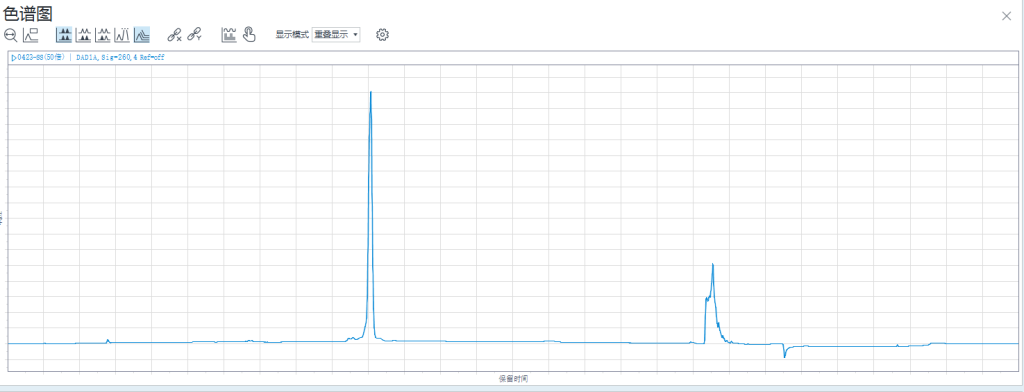Click the DAD1A Sig=260,4 signal description
Screen dimensions: 1024x392
click(120, 57)
